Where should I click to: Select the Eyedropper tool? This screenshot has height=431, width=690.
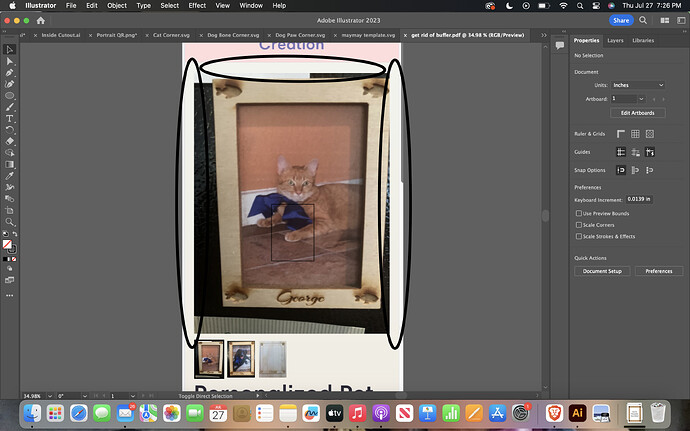click(10, 176)
